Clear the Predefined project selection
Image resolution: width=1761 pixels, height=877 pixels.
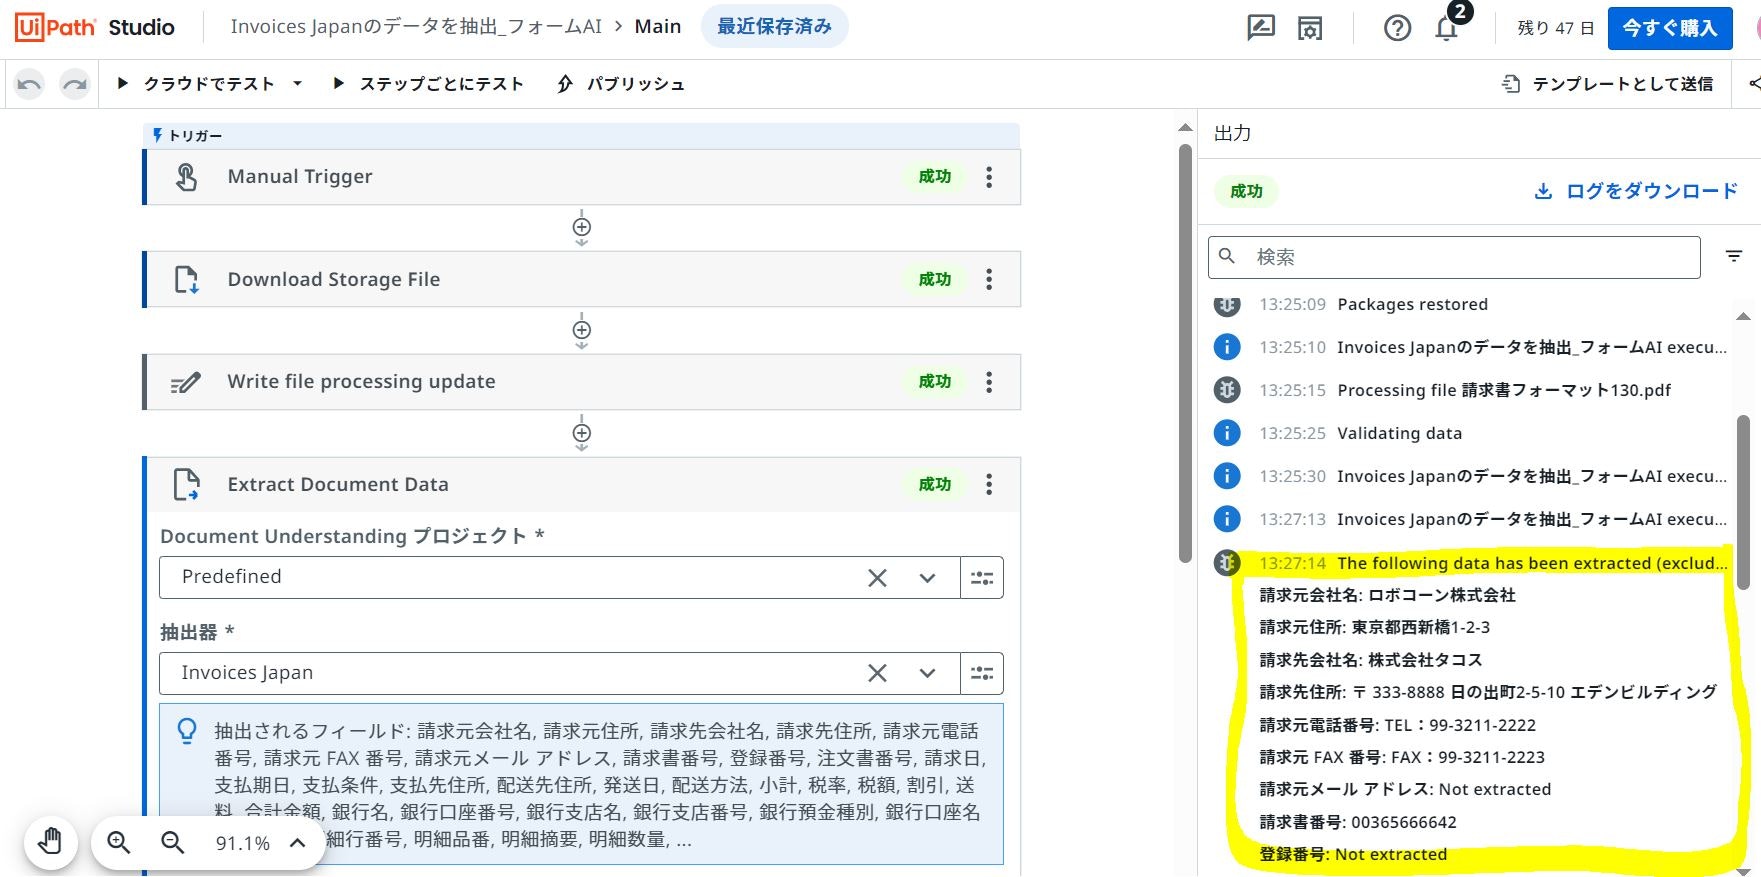click(x=877, y=578)
